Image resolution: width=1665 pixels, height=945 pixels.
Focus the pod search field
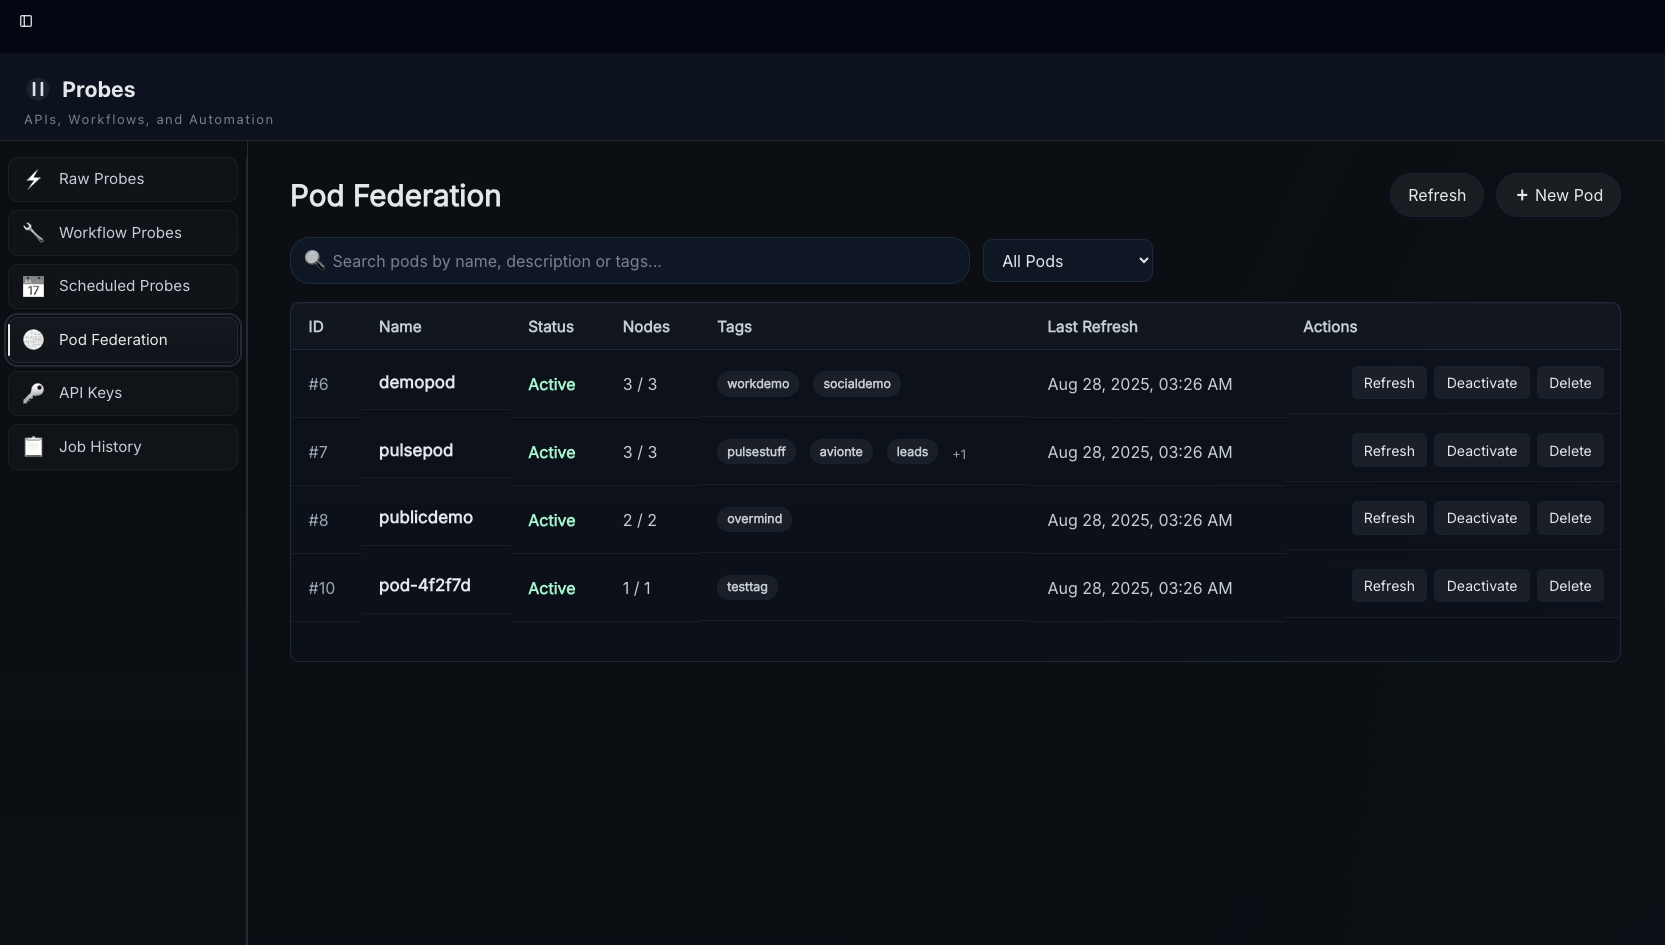click(x=640, y=261)
